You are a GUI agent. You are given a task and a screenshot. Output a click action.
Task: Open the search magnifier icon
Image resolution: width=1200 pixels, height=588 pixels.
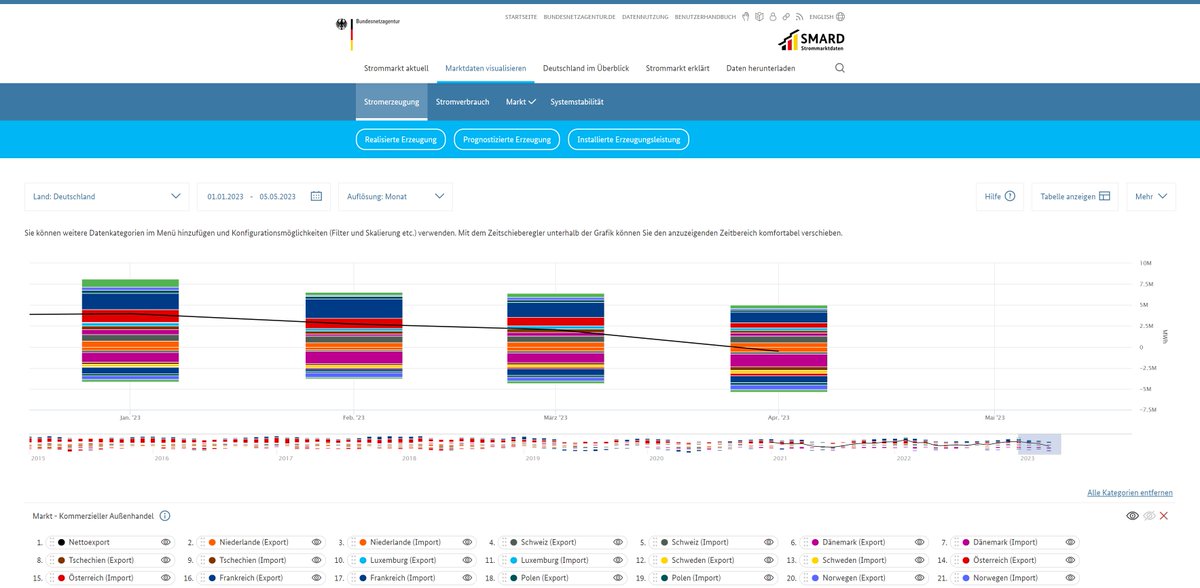pos(840,68)
